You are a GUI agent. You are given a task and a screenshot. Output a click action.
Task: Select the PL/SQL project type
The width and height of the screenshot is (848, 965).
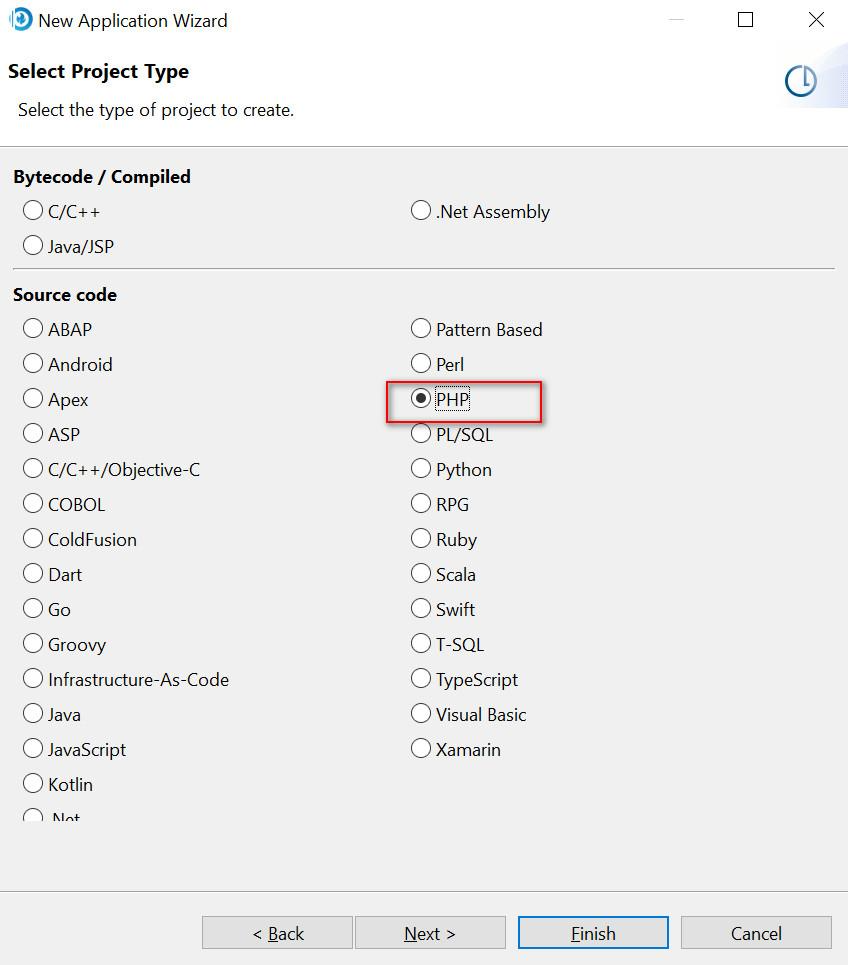point(420,434)
